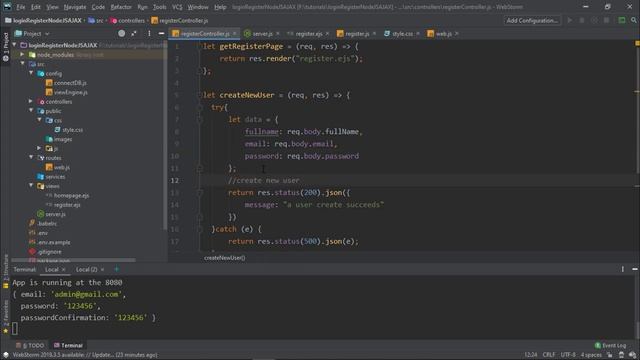Image resolution: width=640 pixels, height=360 pixels.
Task: Open the Refactor menu
Action: 121,7
